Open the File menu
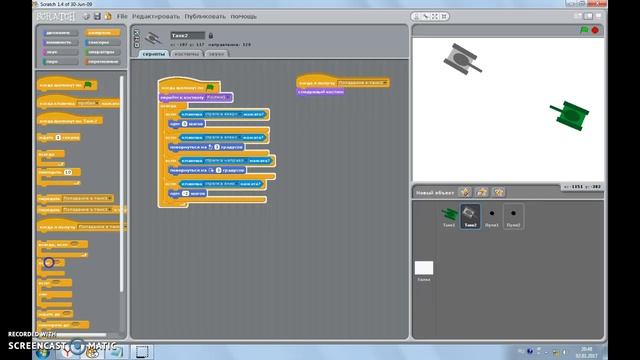Viewport: 640px width, 360px height. click(x=122, y=16)
